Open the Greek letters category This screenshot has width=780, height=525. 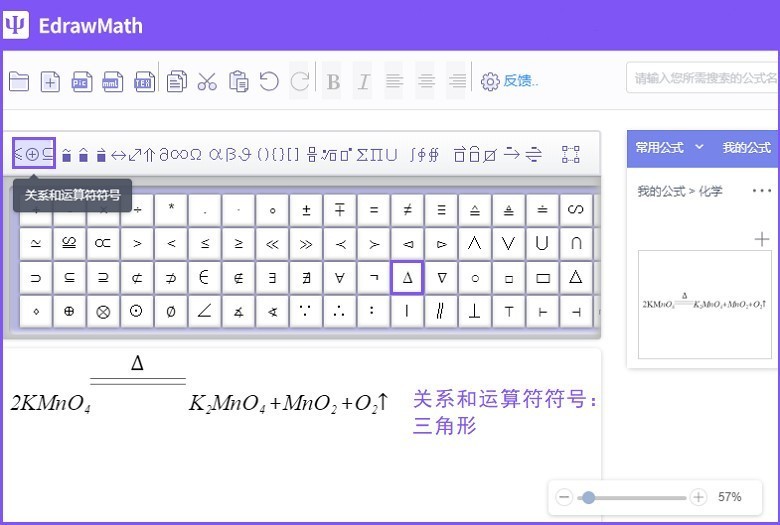pos(230,155)
